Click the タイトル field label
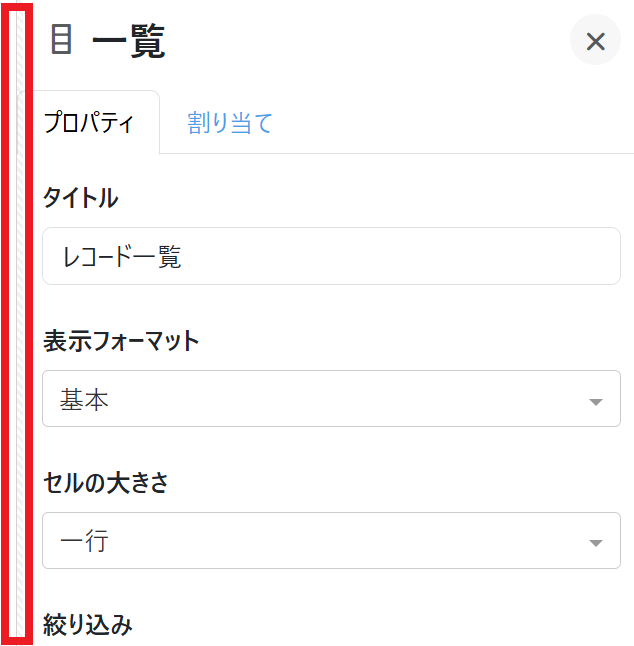Image resolution: width=634 pixels, height=646 pixels. pyautogui.click(x=80, y=198)
